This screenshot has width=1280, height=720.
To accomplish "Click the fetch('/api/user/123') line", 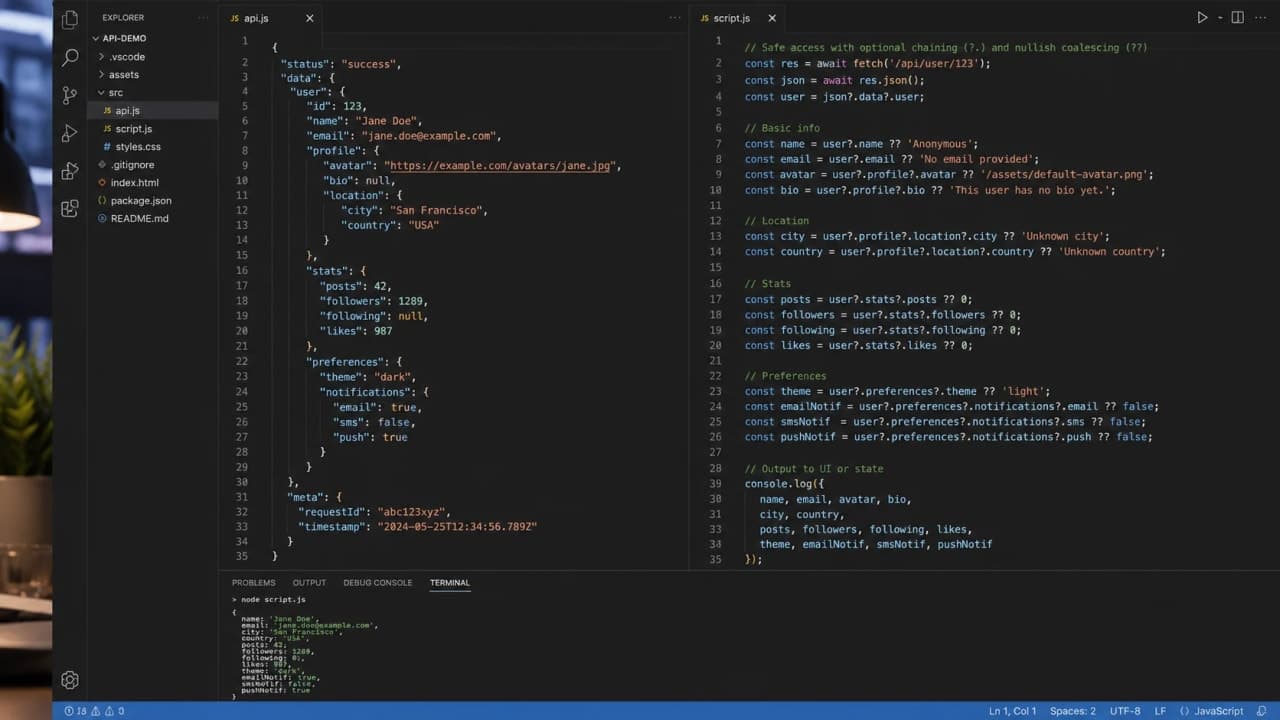I will click(x=867, y=63).
